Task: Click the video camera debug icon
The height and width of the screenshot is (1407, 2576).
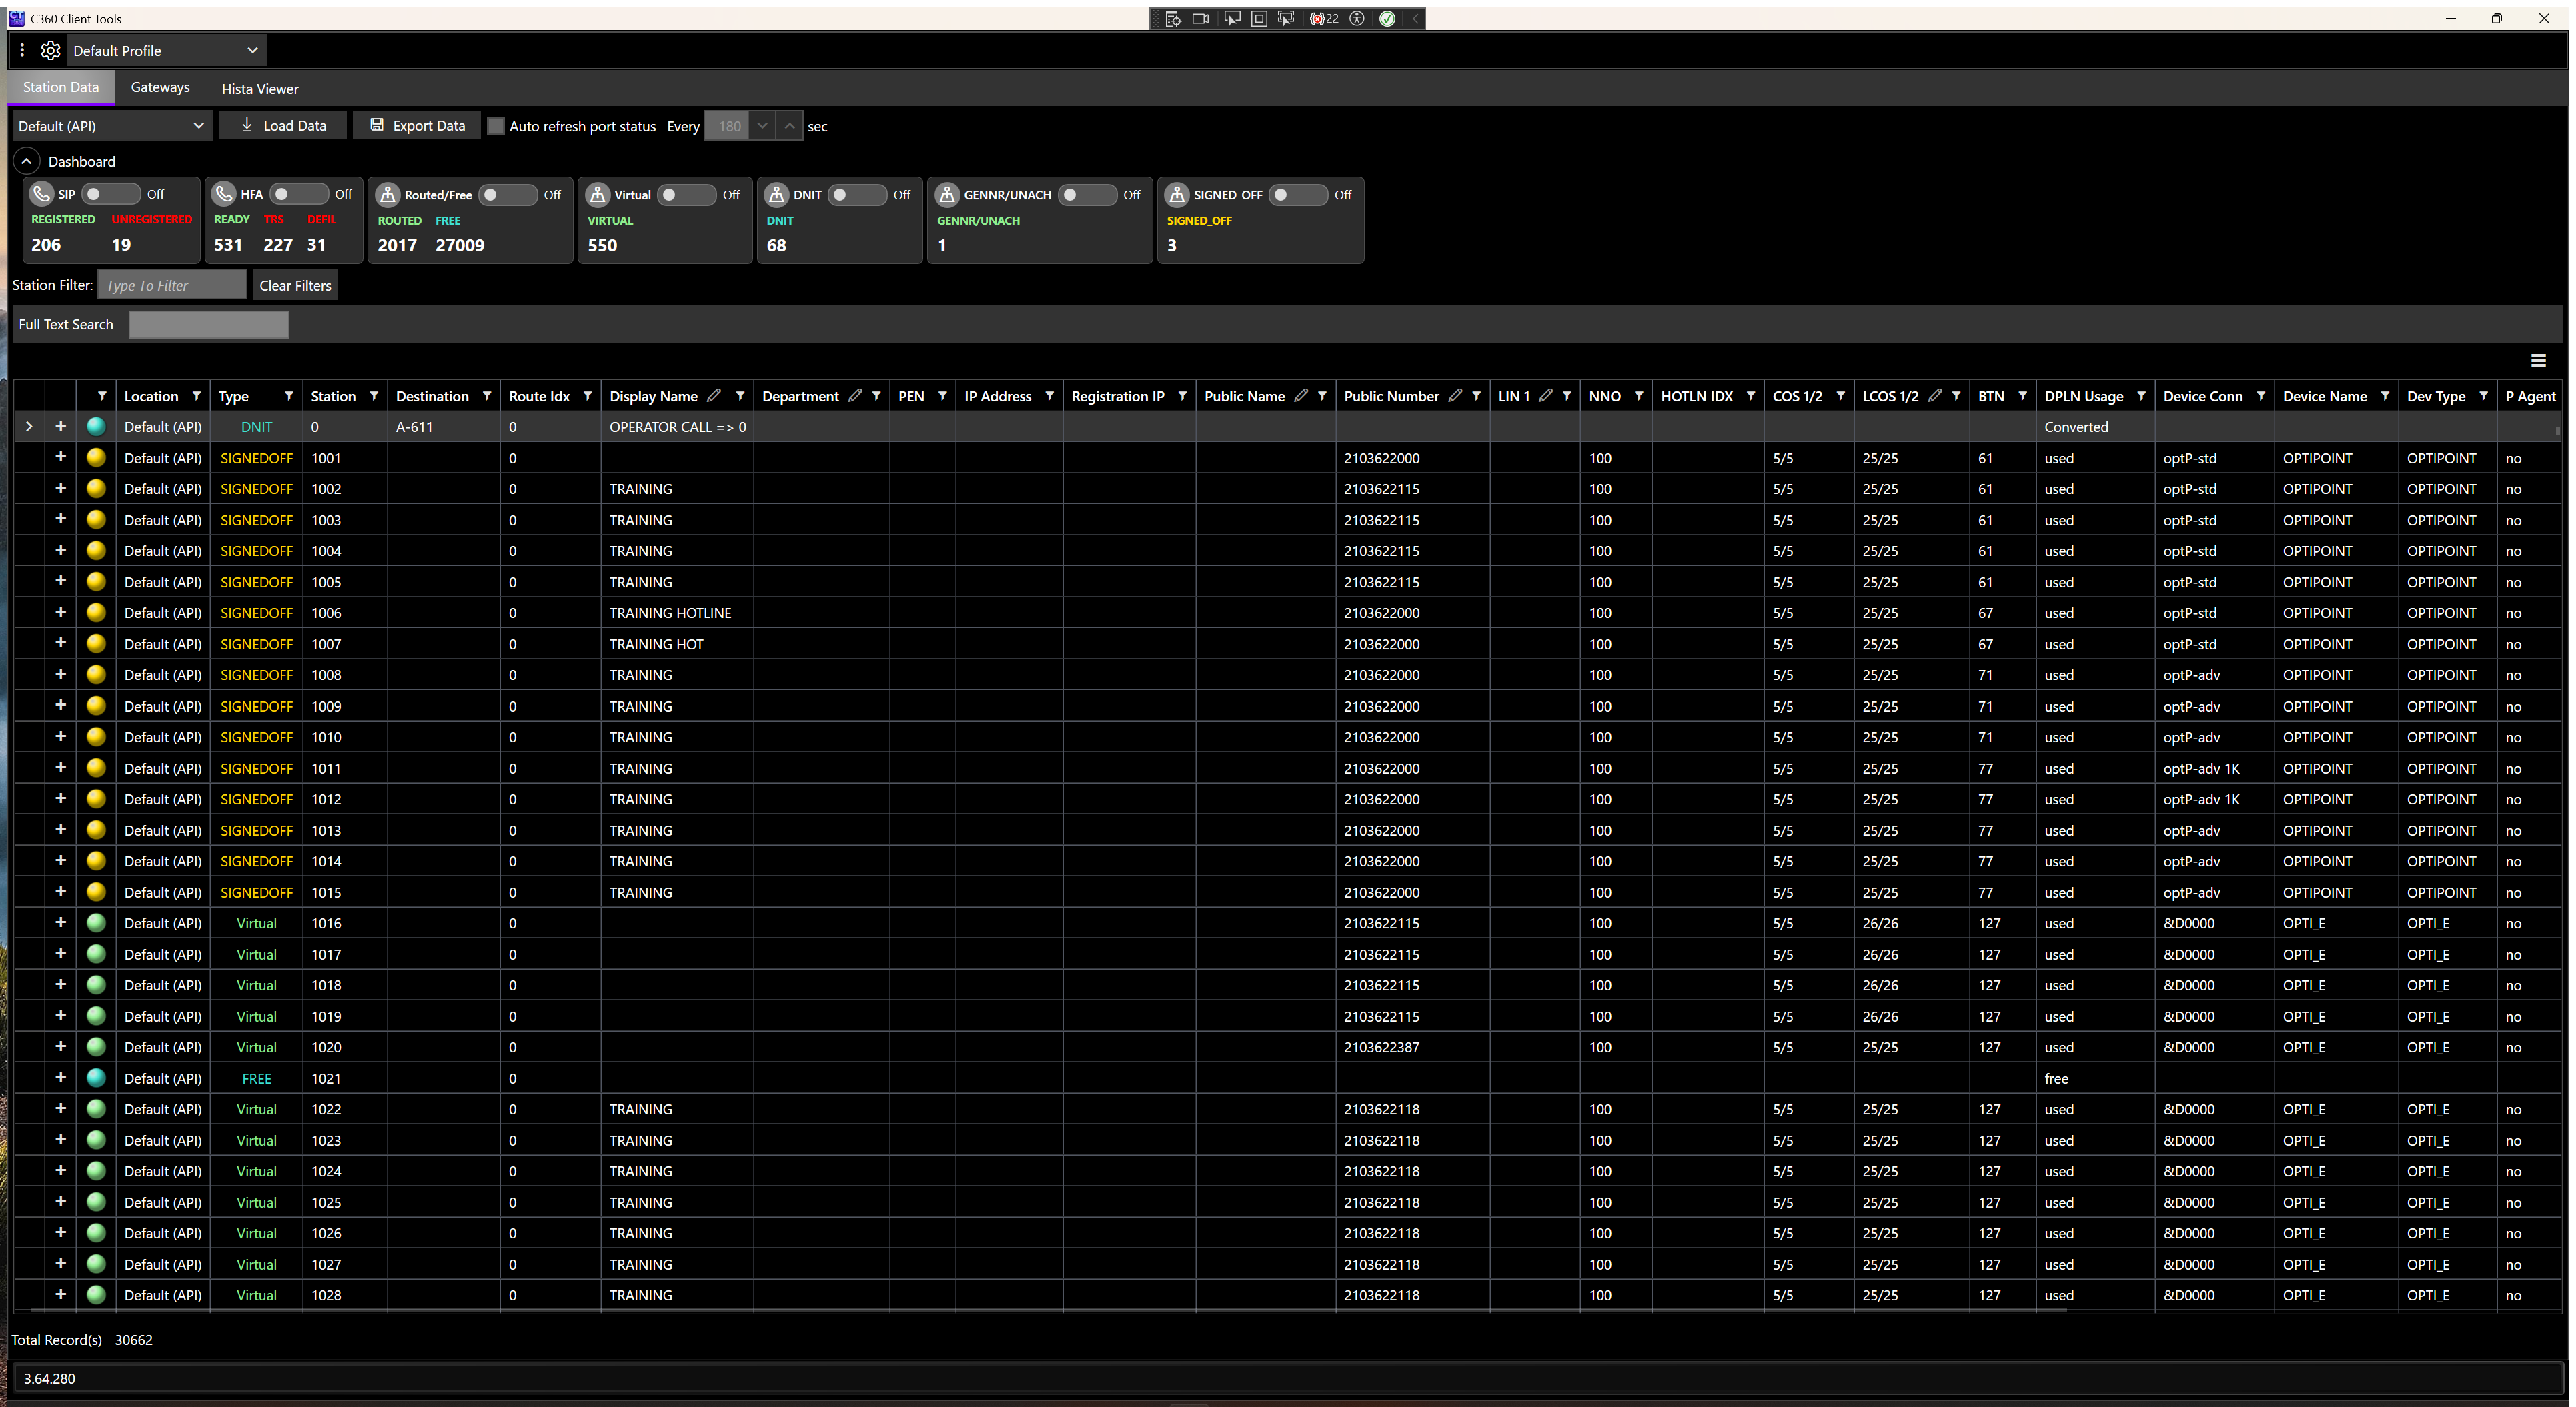Action: click(1201, 18)
